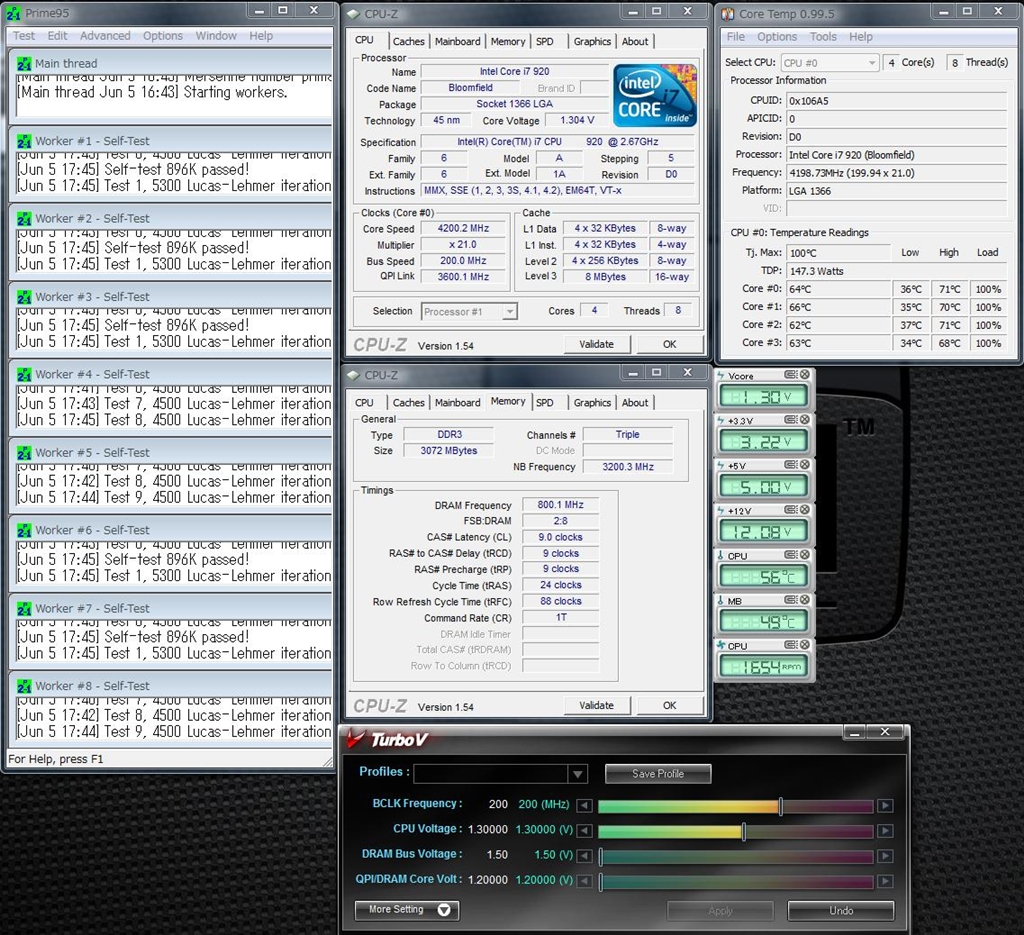The width and height of the screenshot is (1024, 935).
Task: Close the +5V voltage gadget
Action: [805, 465]
